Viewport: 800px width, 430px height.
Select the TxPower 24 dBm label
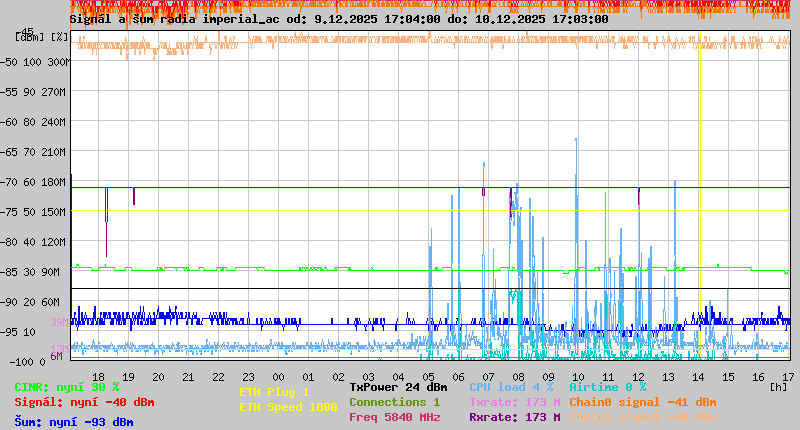coord(398,387)
